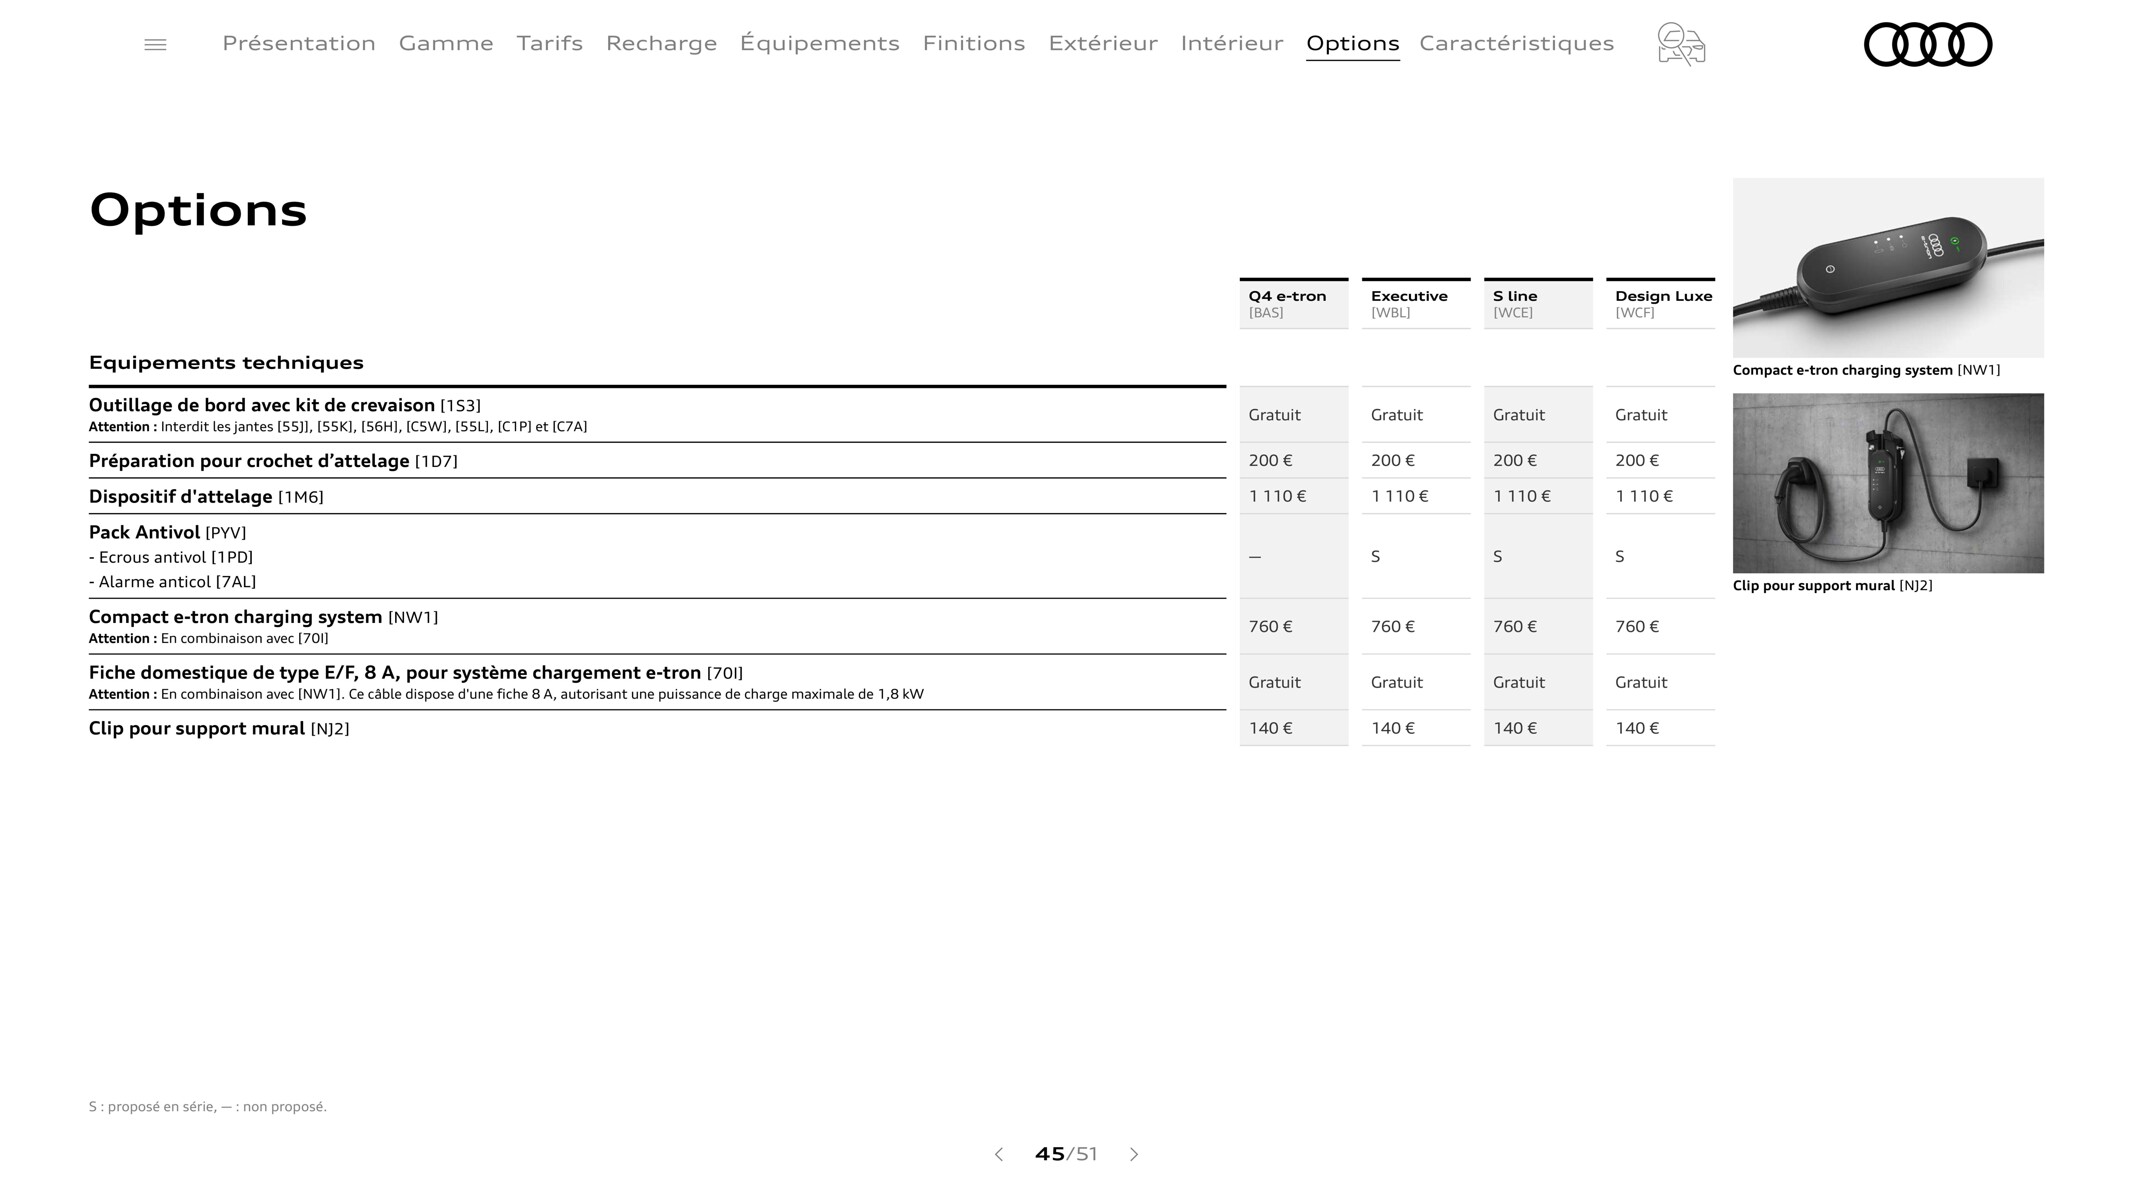Open the Gamme tab
The image size is (2133, 1200).
click(x=446, y=43)
